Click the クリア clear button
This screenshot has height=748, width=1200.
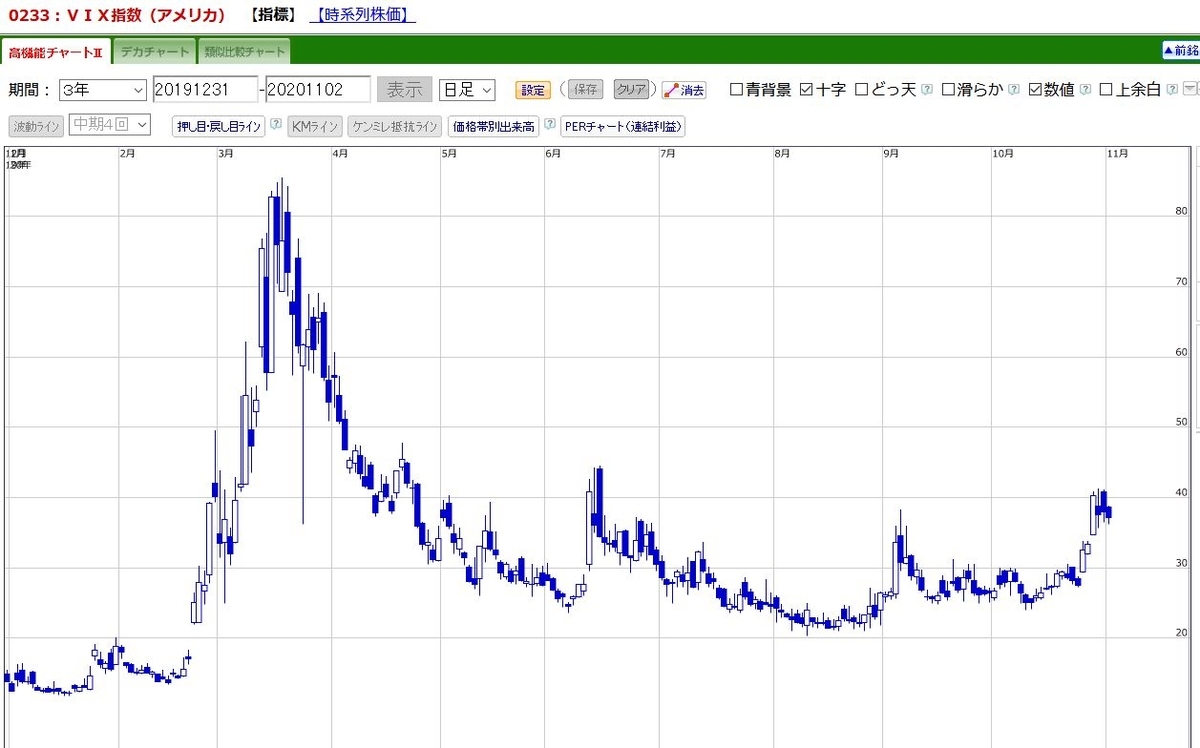click(x=631, y=90)
